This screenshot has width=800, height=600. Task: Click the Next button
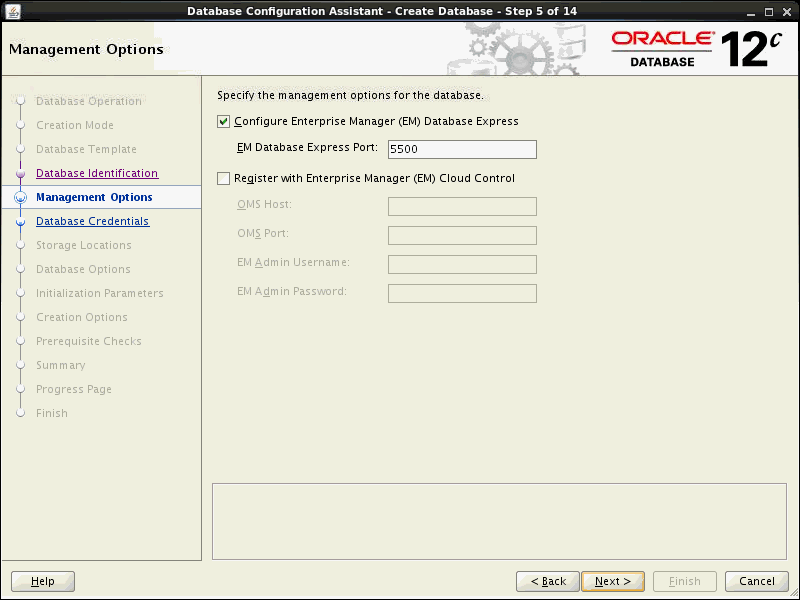pos(613,581)
